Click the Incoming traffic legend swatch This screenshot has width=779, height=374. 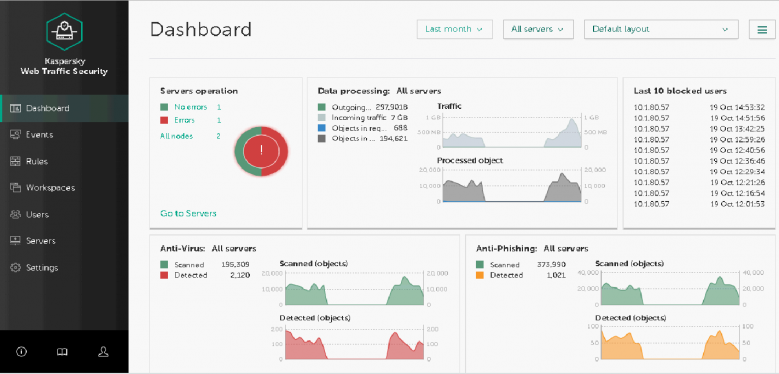pyautogui.click(x=322, y=118)
